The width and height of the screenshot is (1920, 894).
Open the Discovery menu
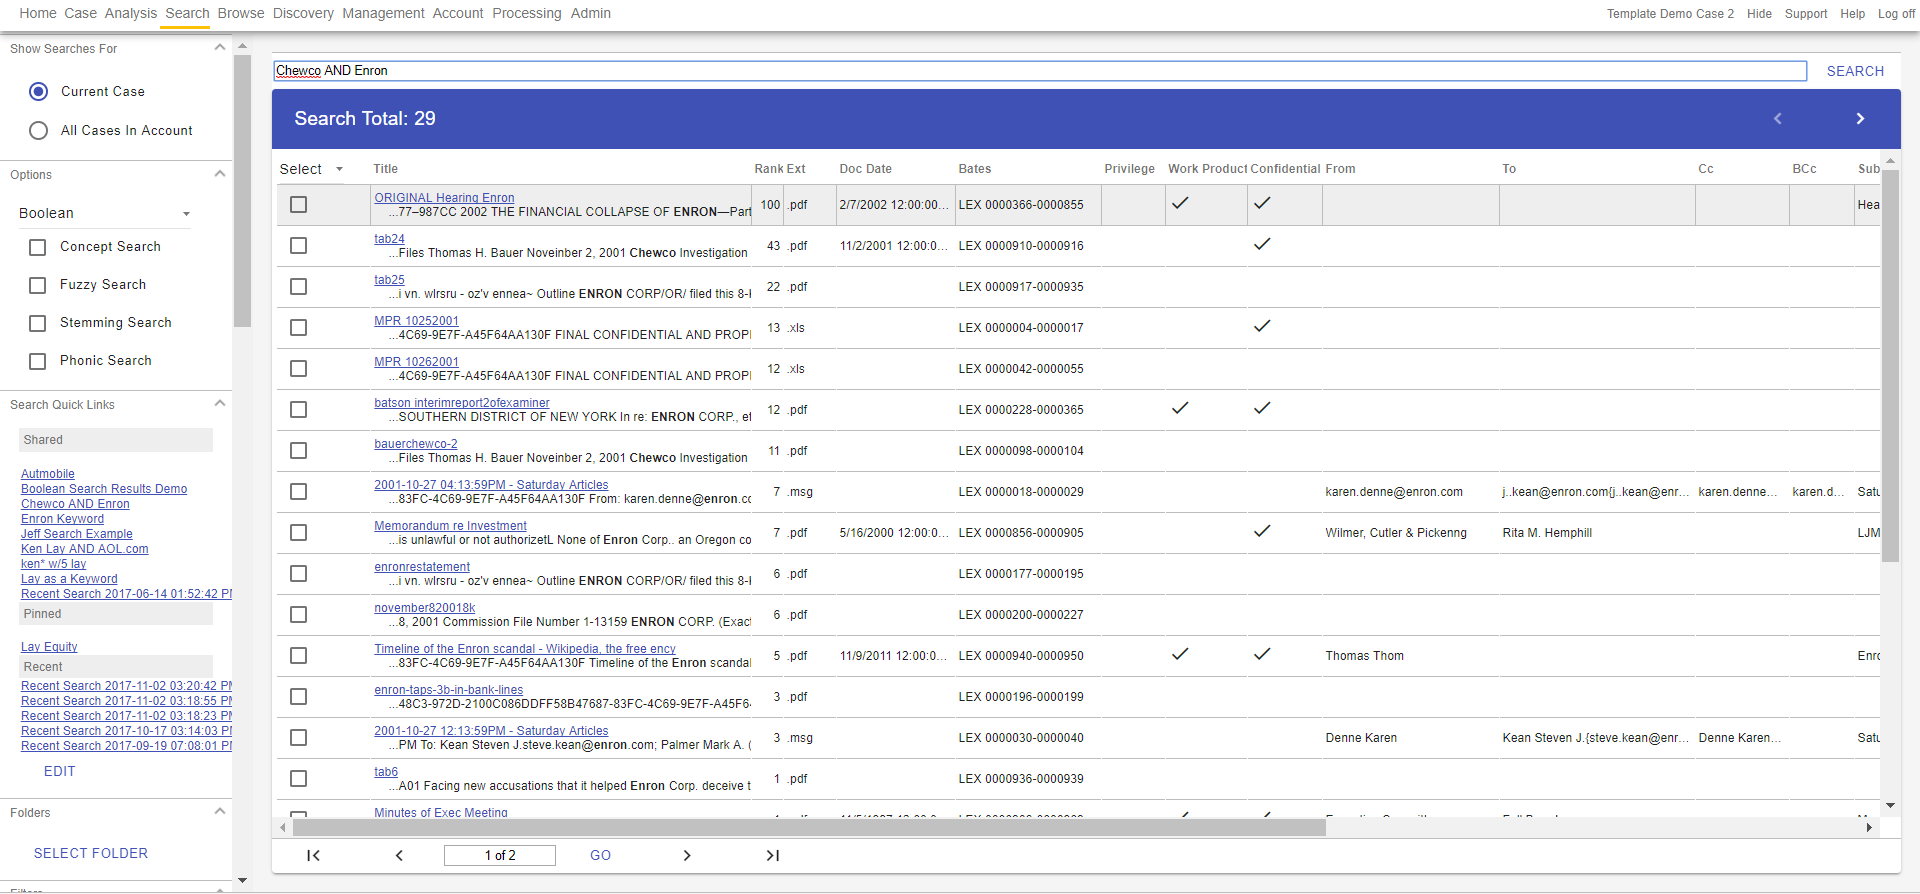[303, 13]
